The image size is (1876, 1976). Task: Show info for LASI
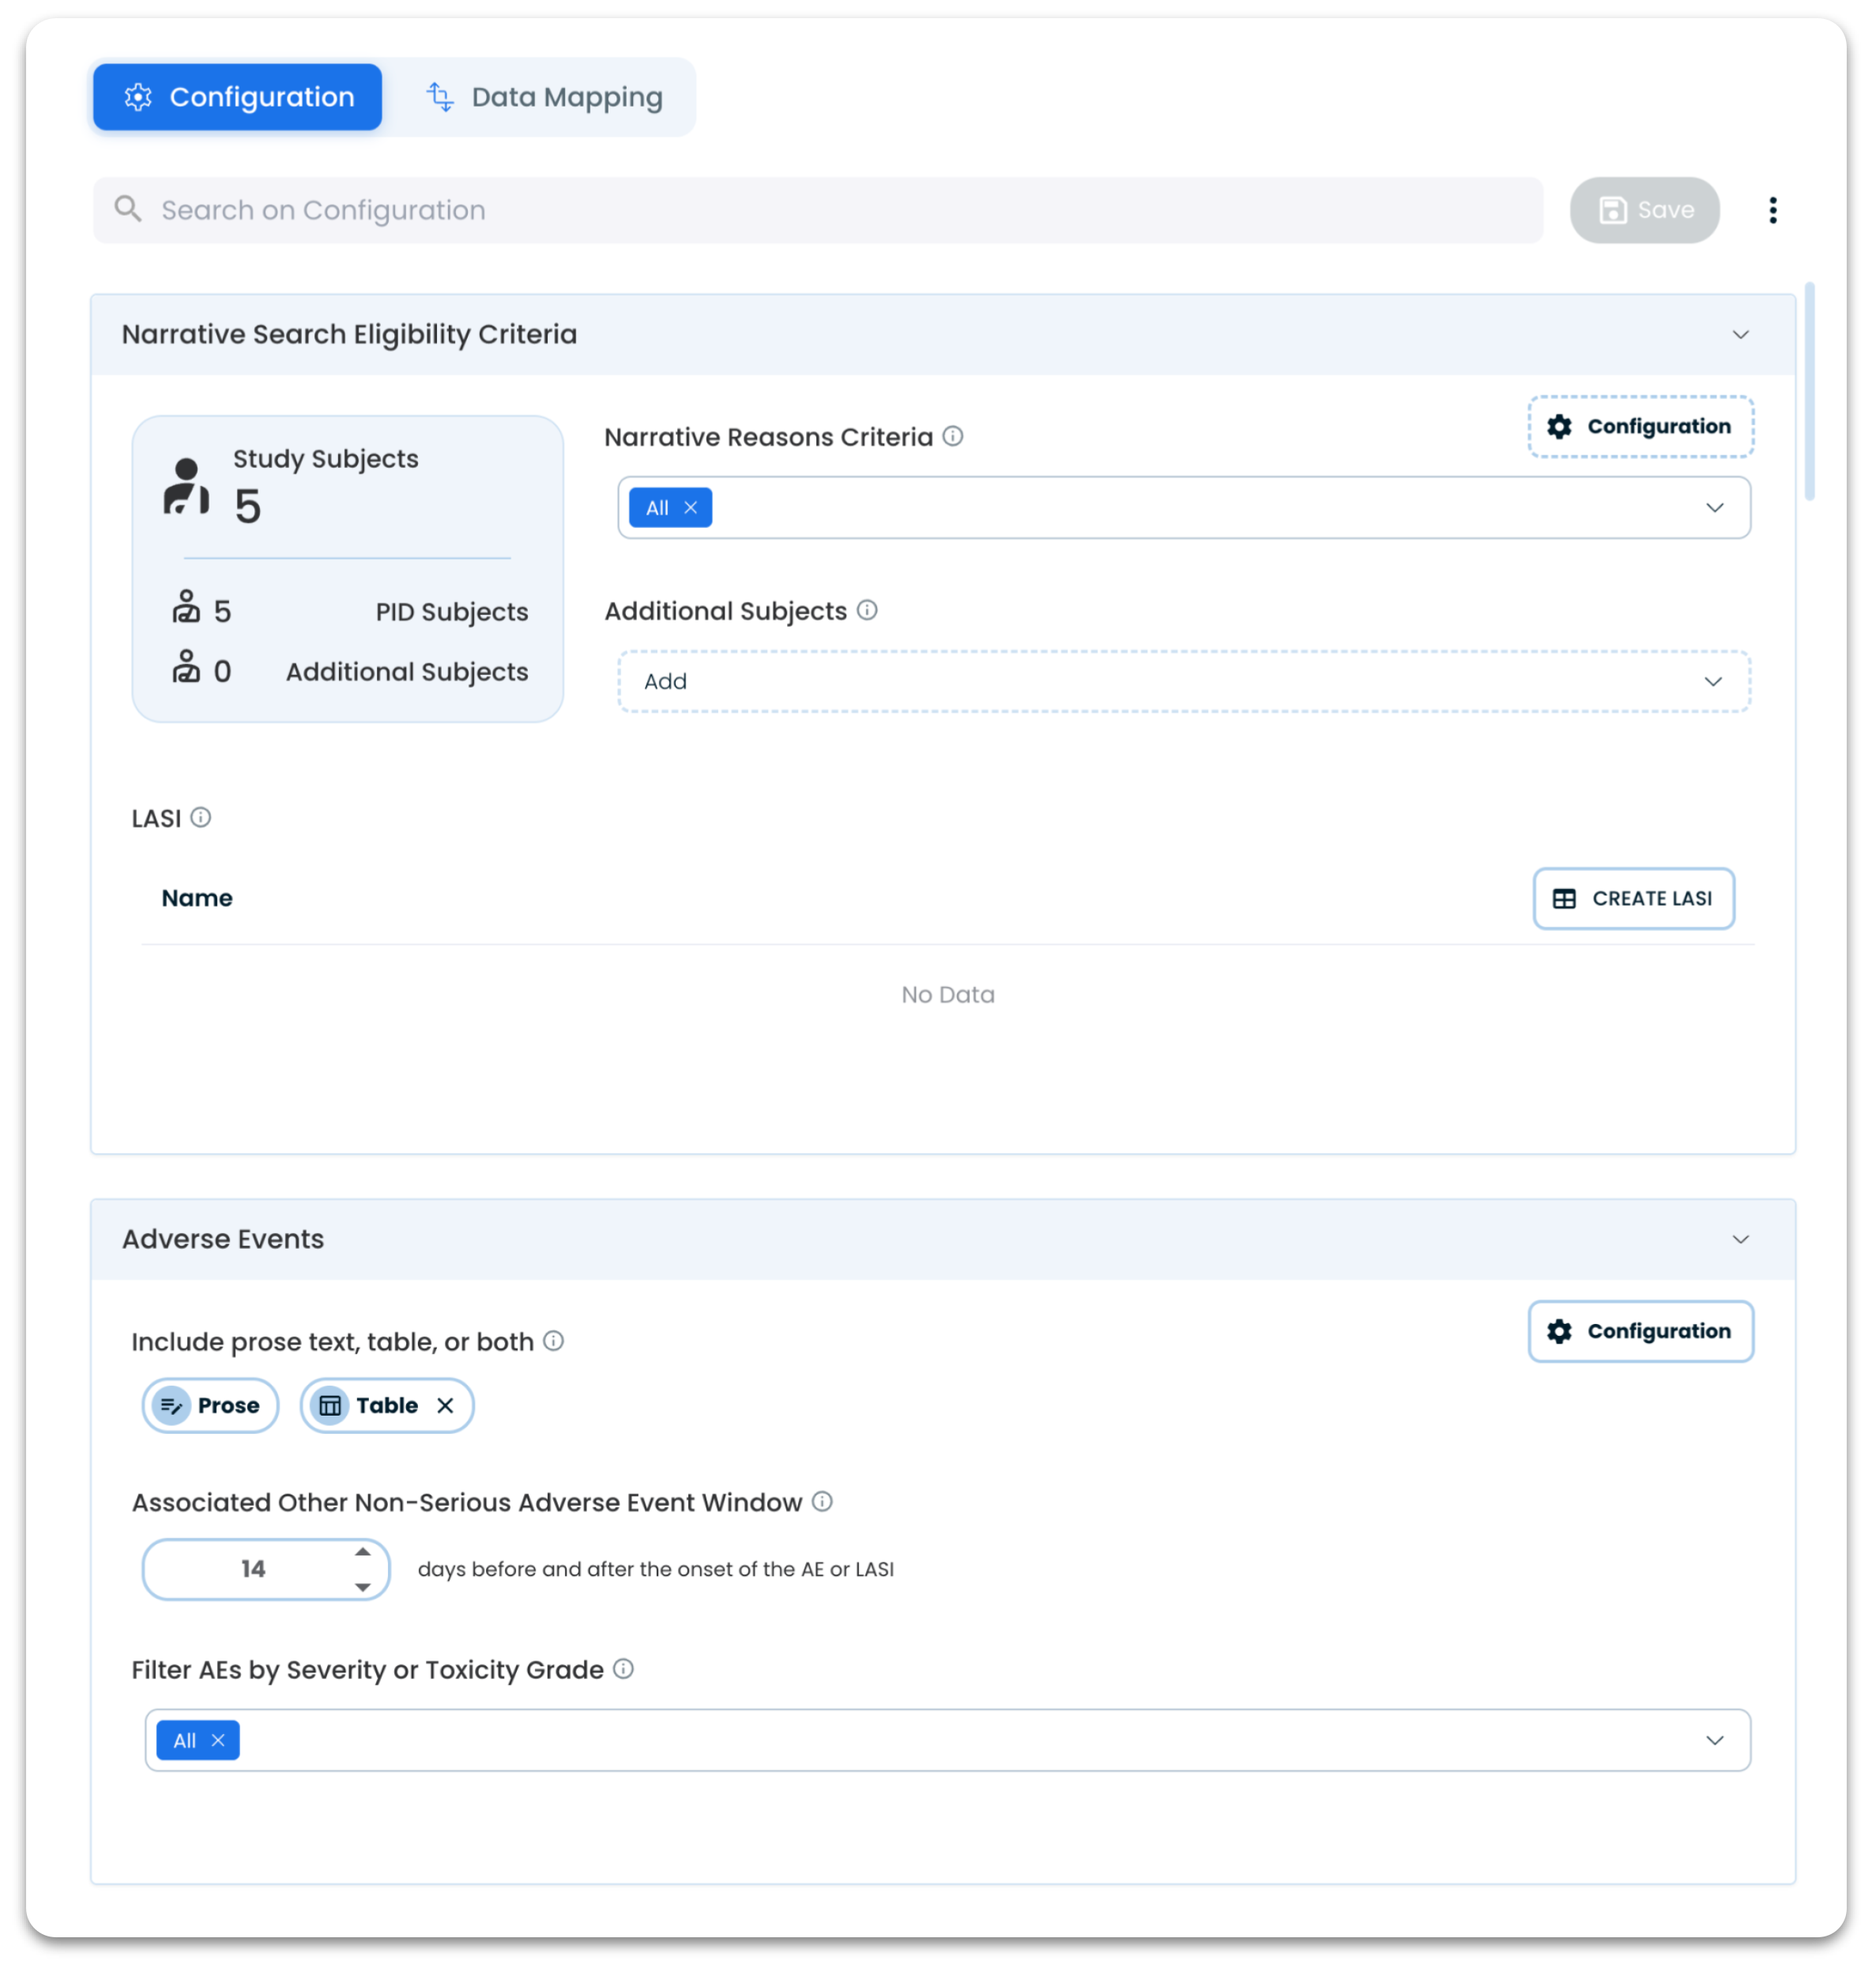(x=200, y=818)
